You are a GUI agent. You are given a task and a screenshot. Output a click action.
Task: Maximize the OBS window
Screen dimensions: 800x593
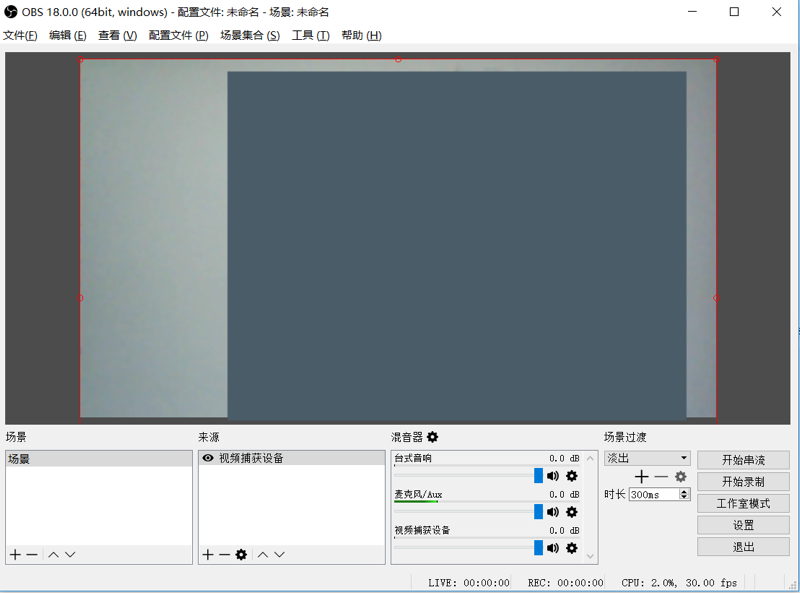[x=734, y=11]
